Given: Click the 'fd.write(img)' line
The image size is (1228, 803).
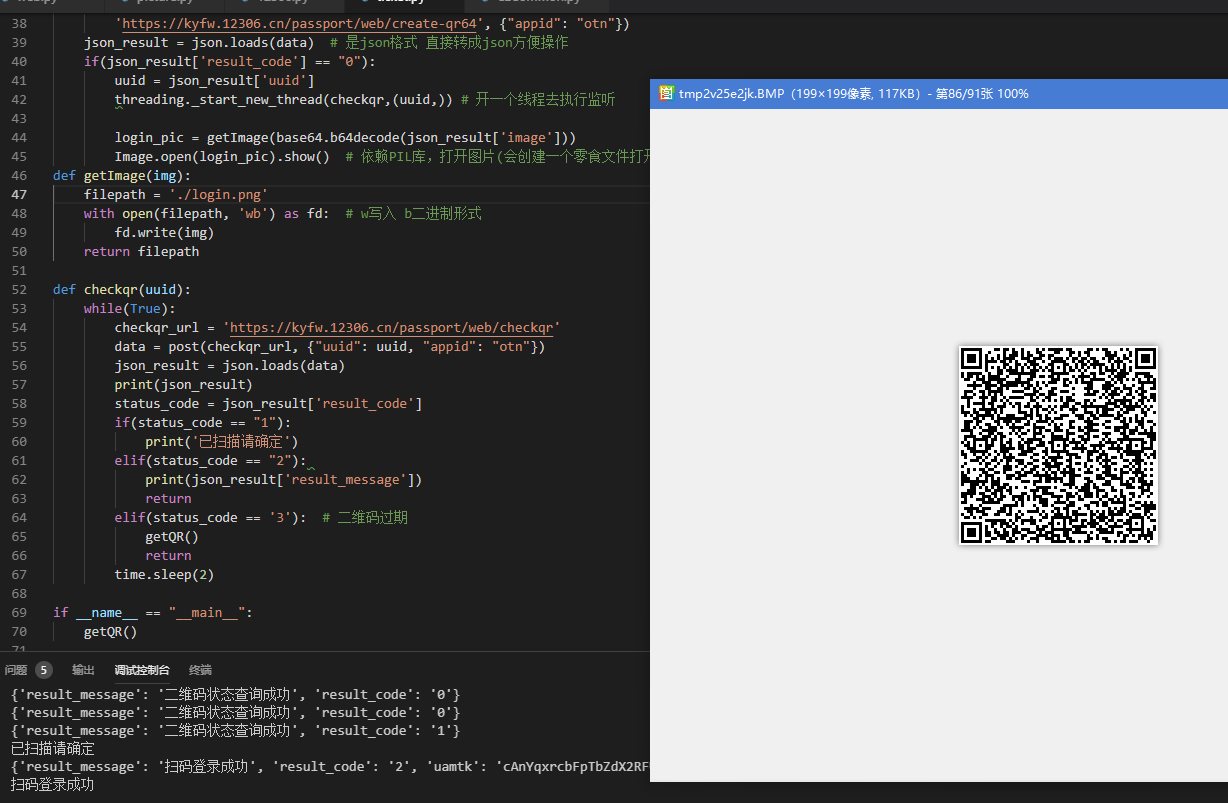Looking at the screenshot, I should coord(164,233).
